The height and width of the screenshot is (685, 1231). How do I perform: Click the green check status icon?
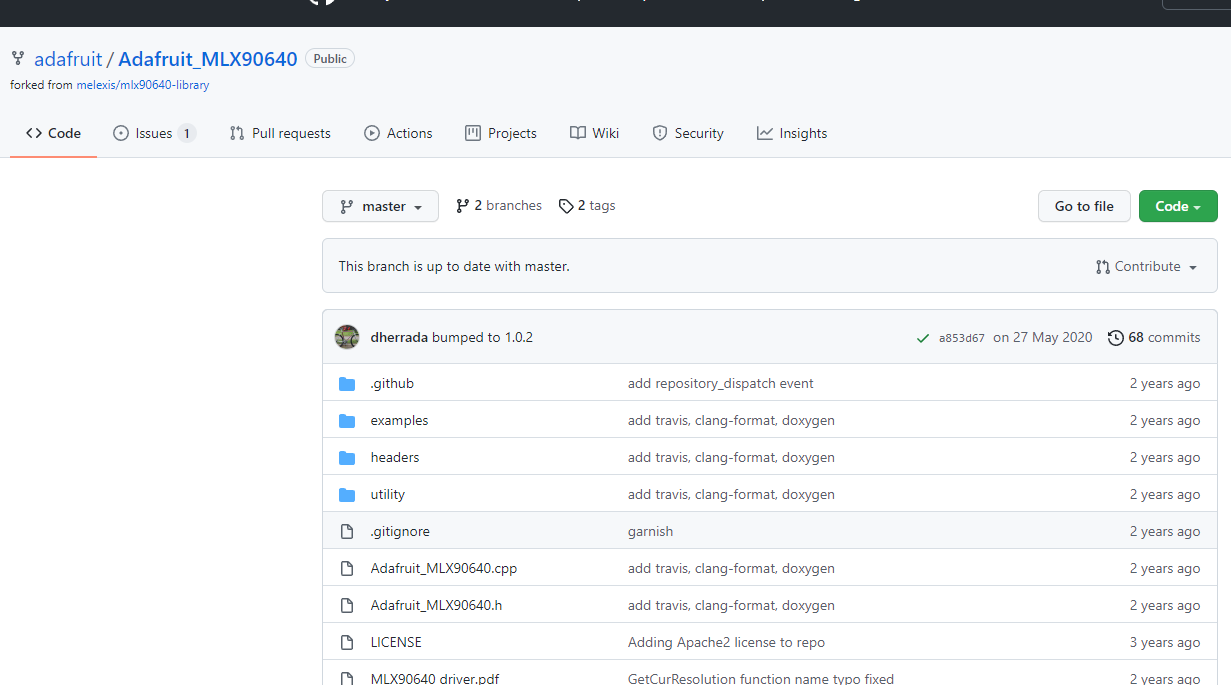pos(923,338)
